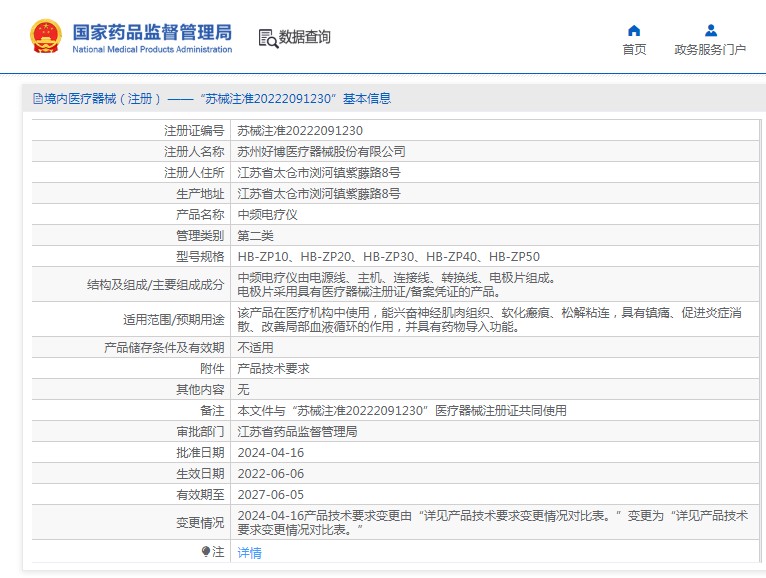Click approval department 江苏省药品监督管理局
This screenshot has height=578, width=766.
point(297,432)
